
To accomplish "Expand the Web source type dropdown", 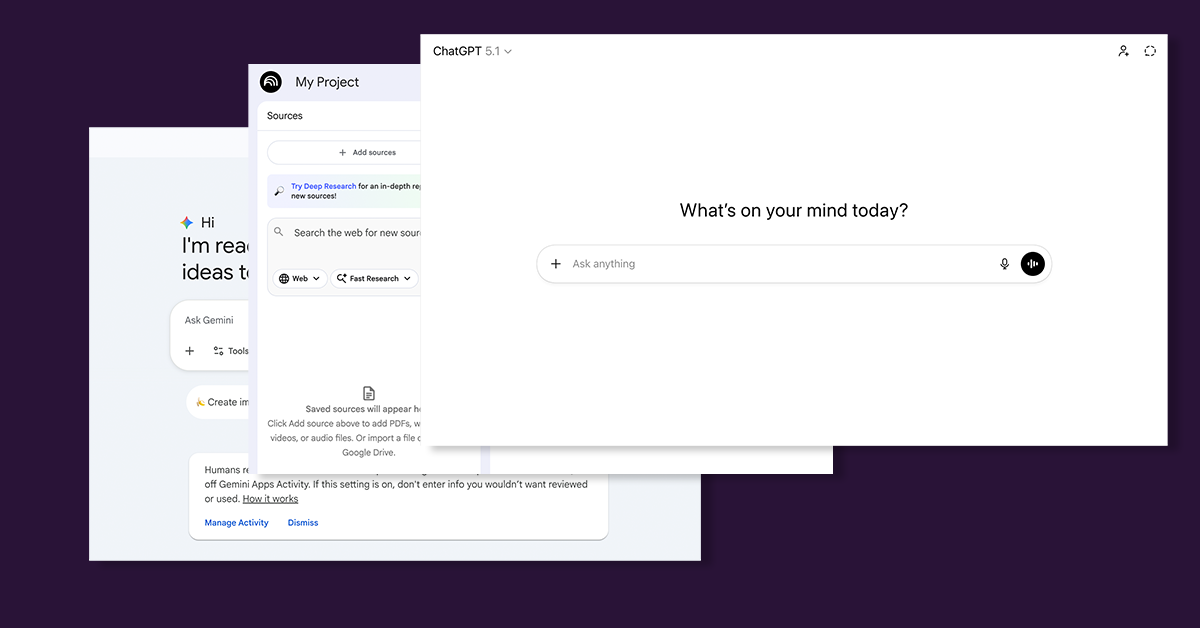I will tap(299, 278).
